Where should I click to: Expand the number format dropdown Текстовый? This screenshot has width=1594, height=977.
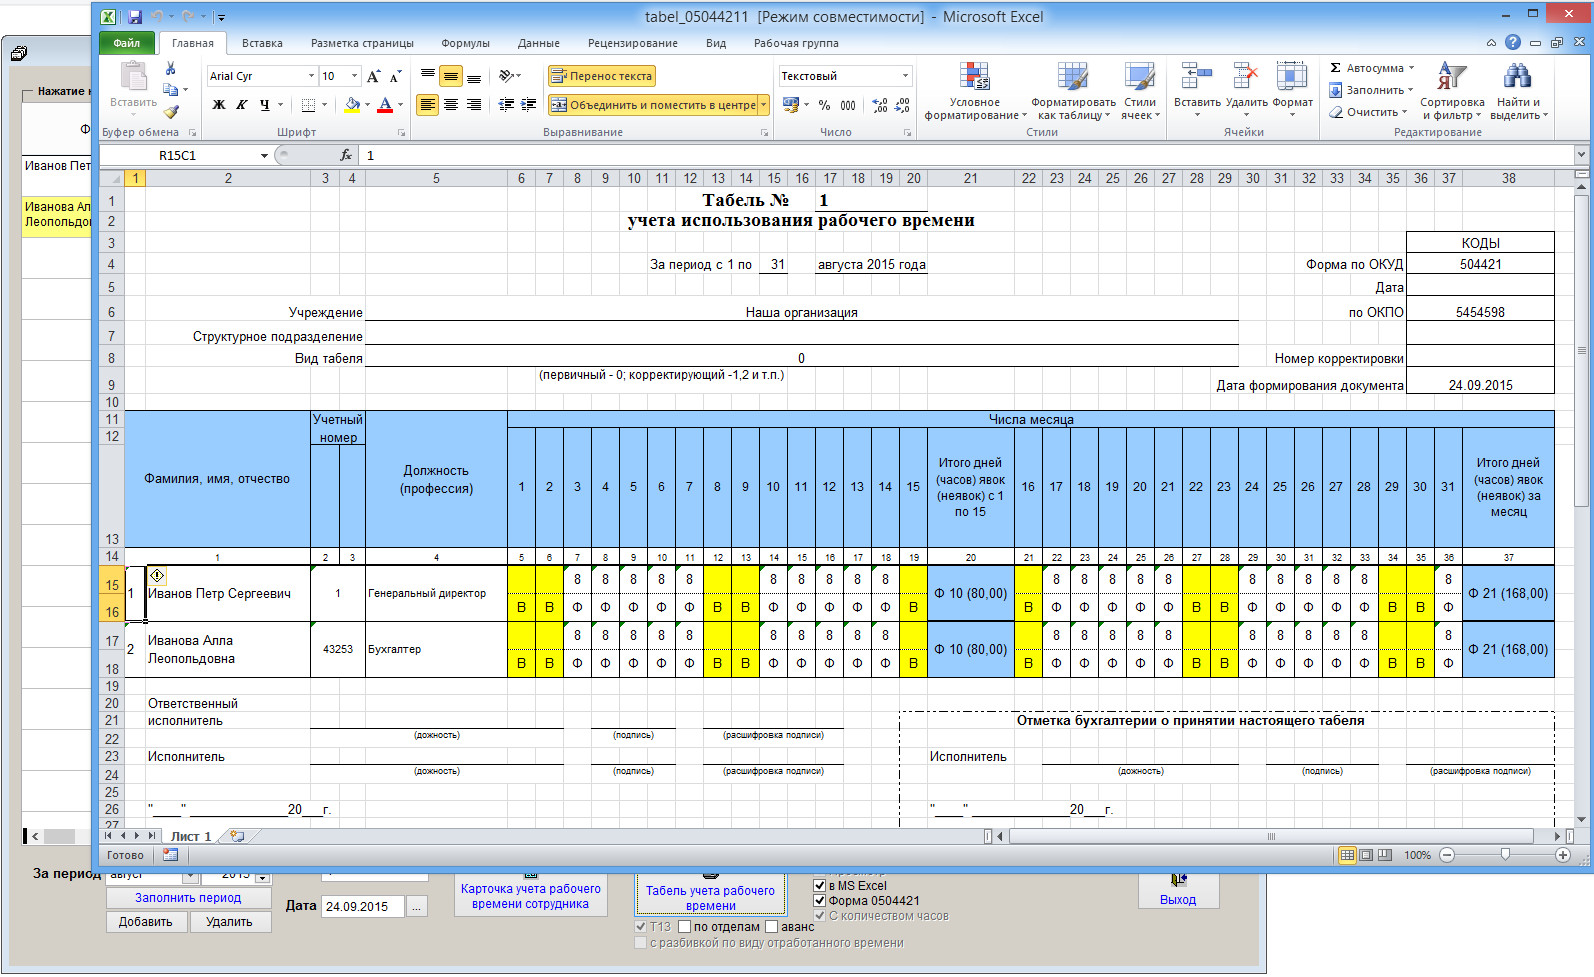905,76
